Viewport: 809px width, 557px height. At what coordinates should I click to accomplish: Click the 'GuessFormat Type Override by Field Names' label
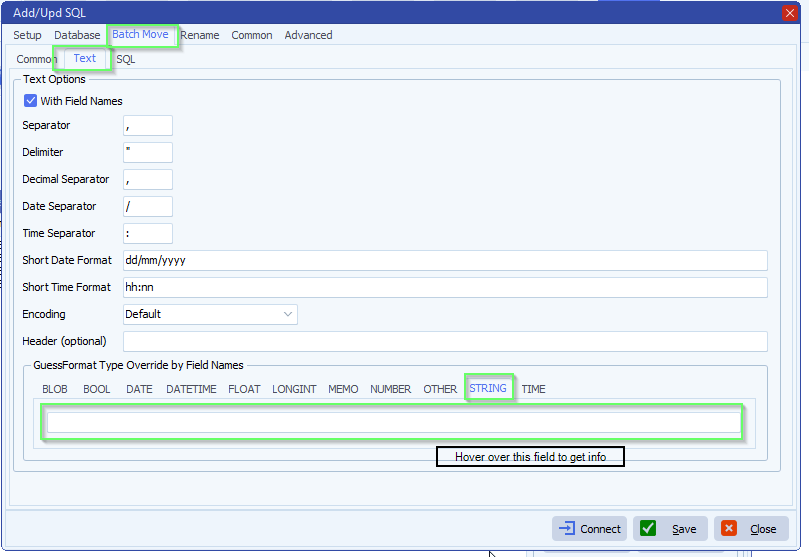[138, 365]
